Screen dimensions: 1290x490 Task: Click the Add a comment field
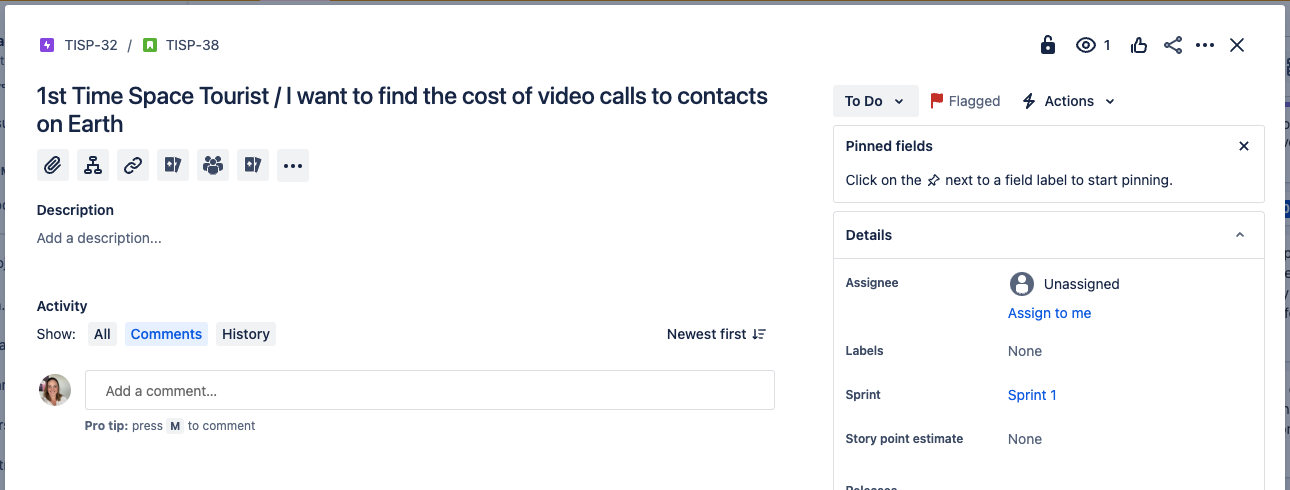[x=430, y=391]
